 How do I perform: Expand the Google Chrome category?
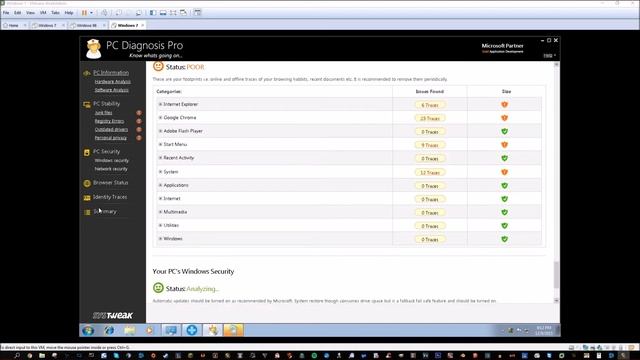point(160,118)
